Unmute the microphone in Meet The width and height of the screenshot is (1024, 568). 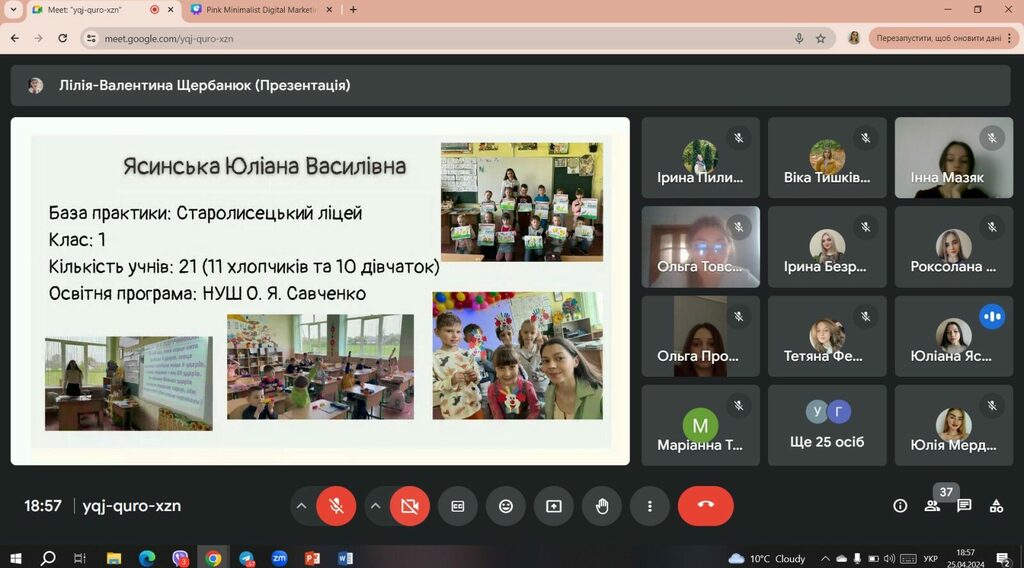[x=336, y=506]
